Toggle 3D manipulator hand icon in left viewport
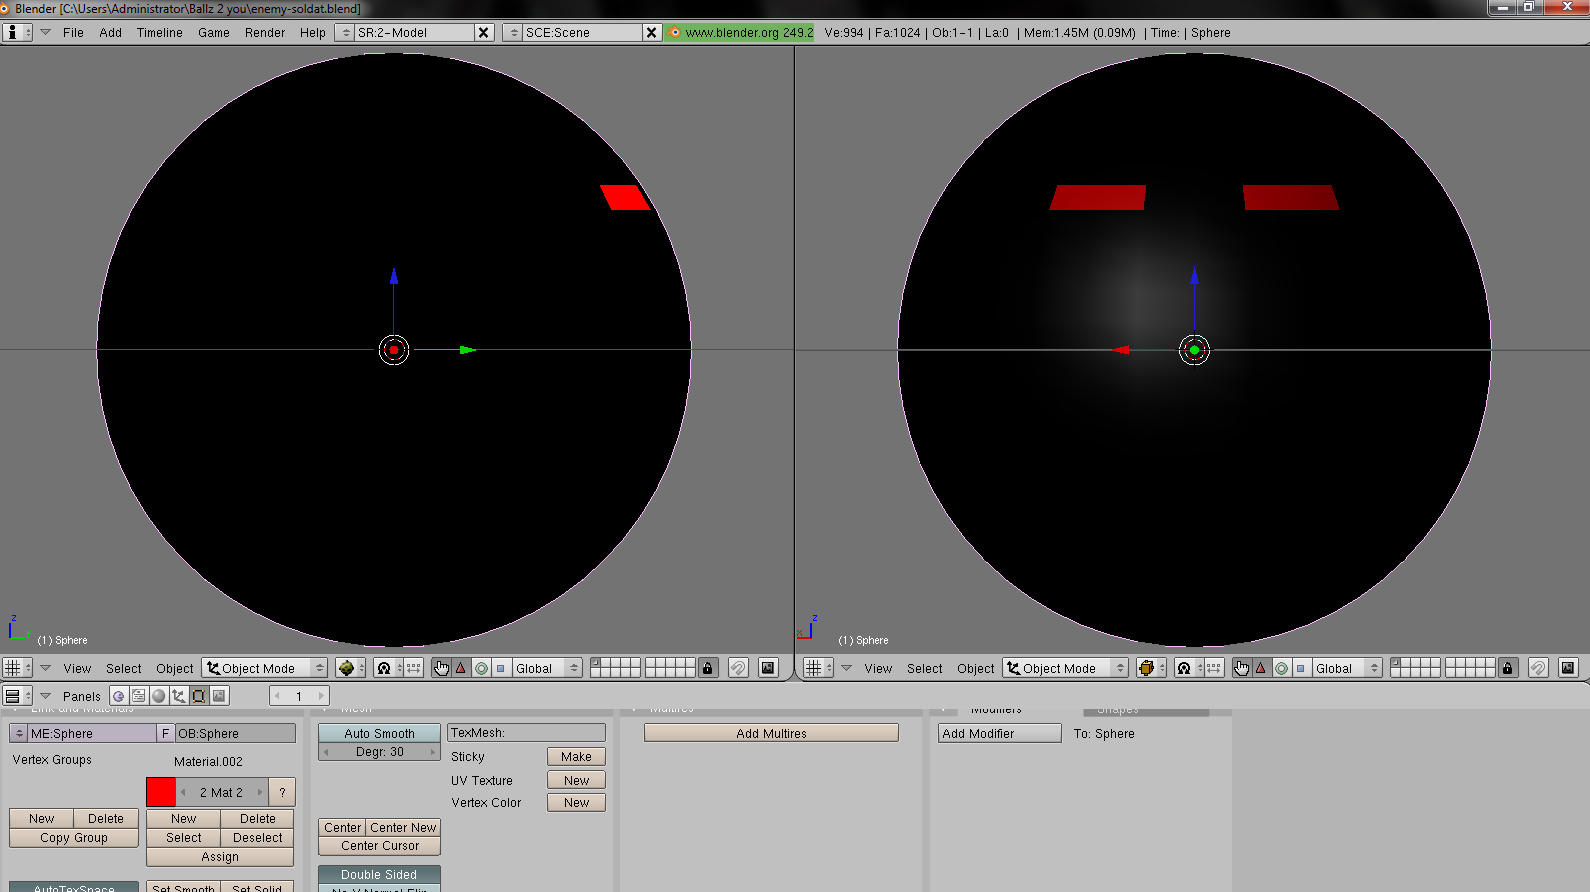 (441, 668)
